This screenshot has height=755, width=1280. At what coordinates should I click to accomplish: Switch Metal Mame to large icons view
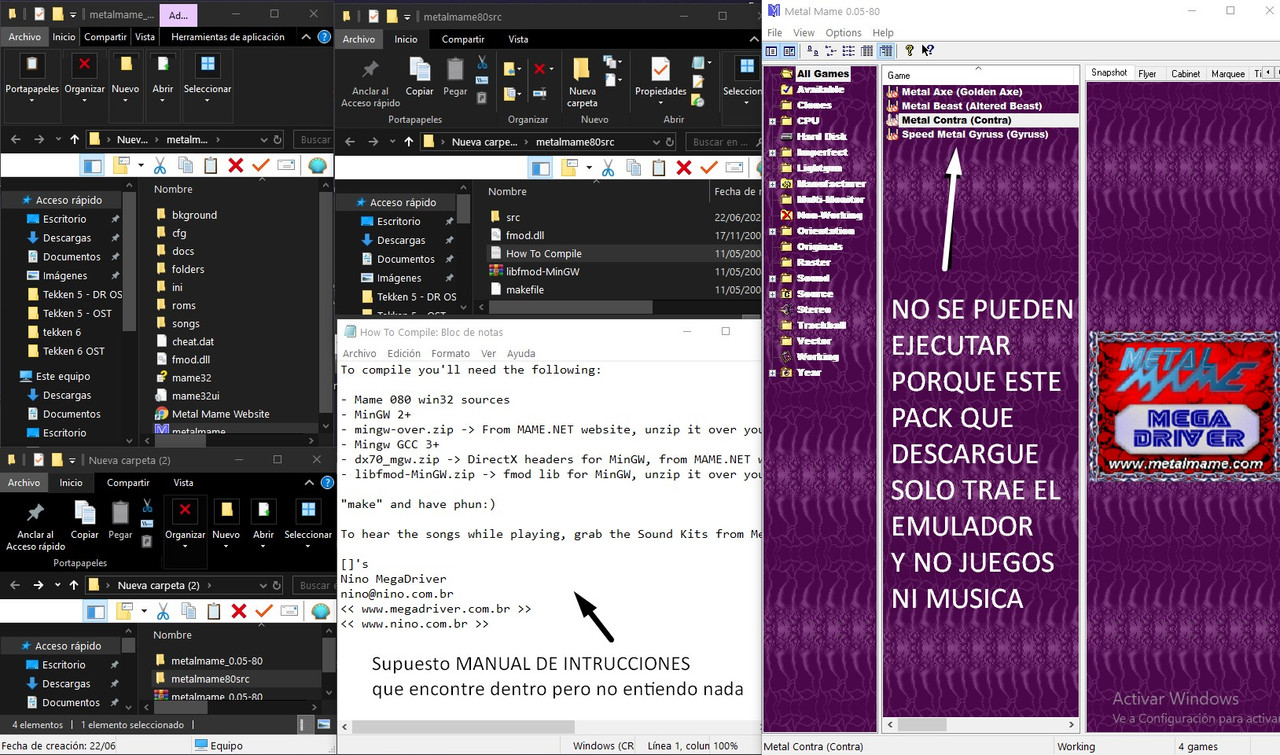813,51
